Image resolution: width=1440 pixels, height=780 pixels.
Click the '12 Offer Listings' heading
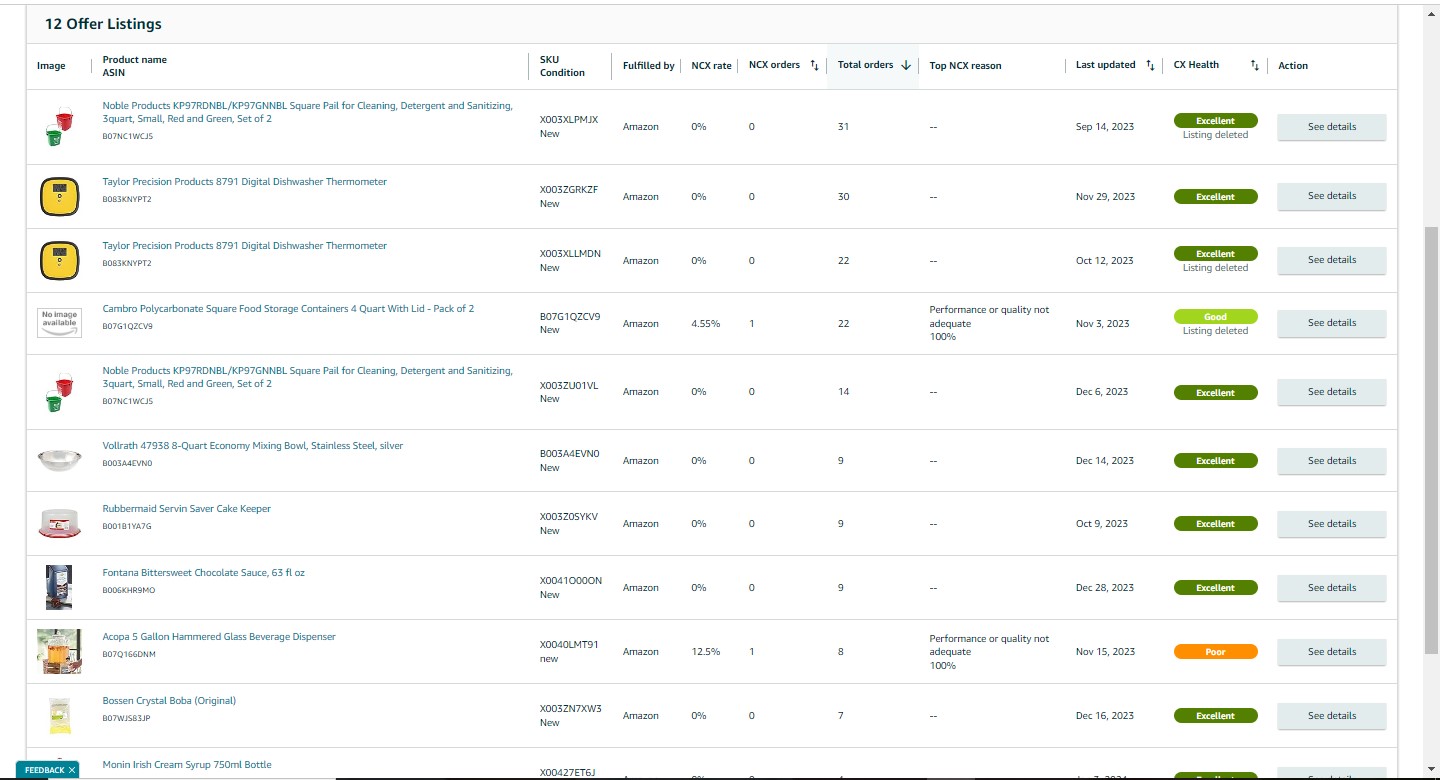[x=103, y=24]
